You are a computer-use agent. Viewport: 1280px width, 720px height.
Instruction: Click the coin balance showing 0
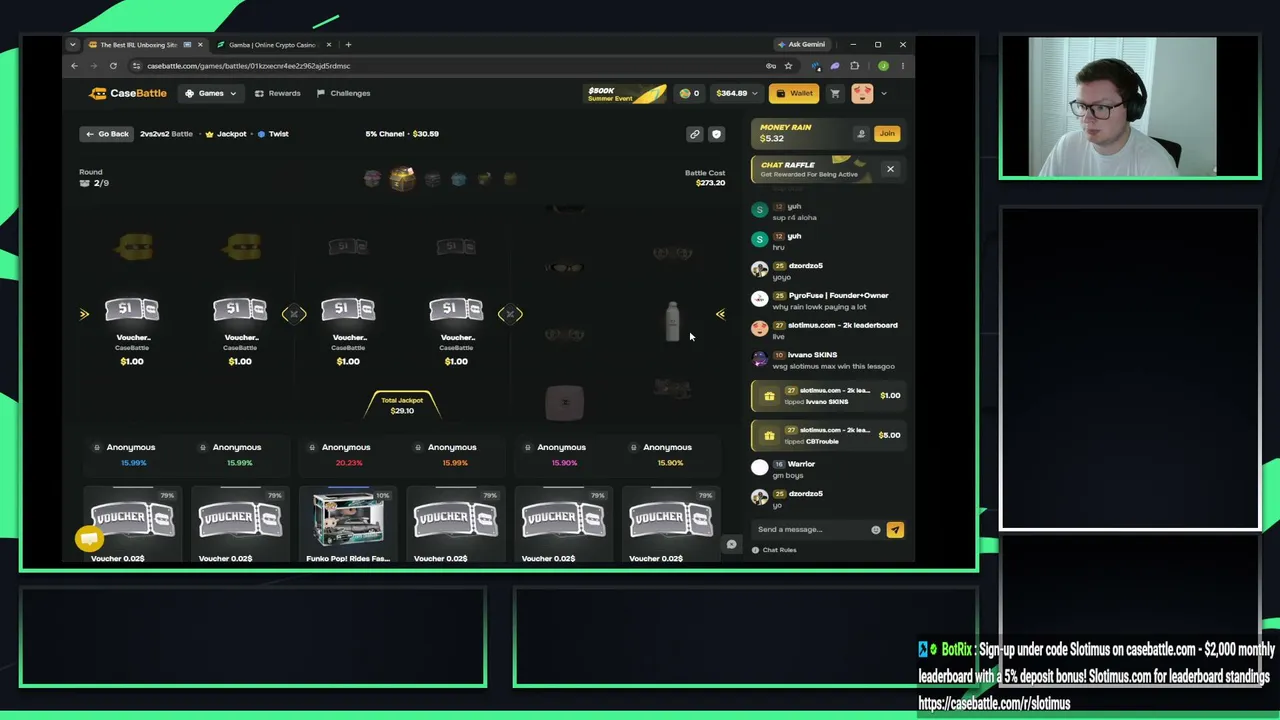(x=689, y=93)
